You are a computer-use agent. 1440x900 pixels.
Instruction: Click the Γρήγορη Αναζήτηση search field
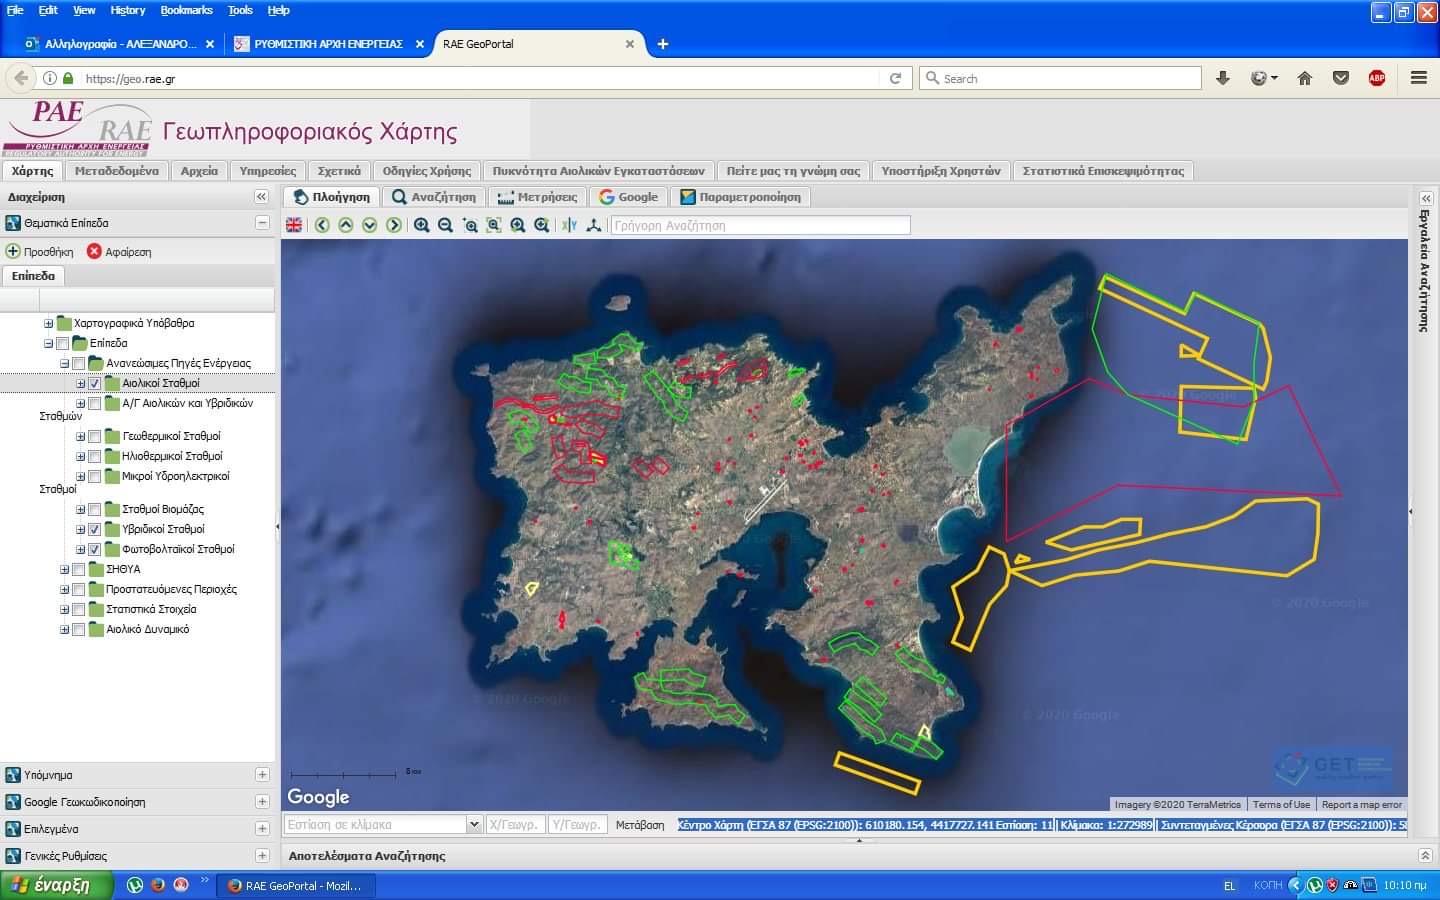[760, 226]
